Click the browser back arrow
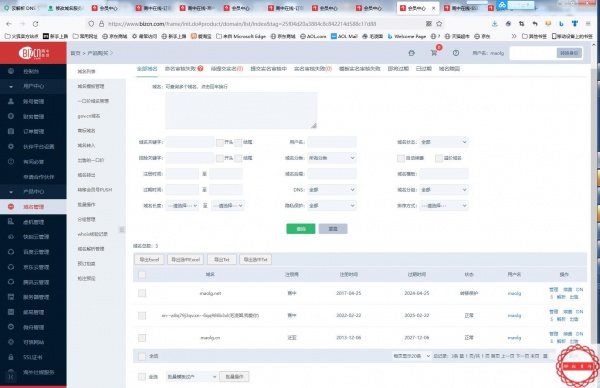This screenshot has height=388, width=600. (x=9, y=24)
